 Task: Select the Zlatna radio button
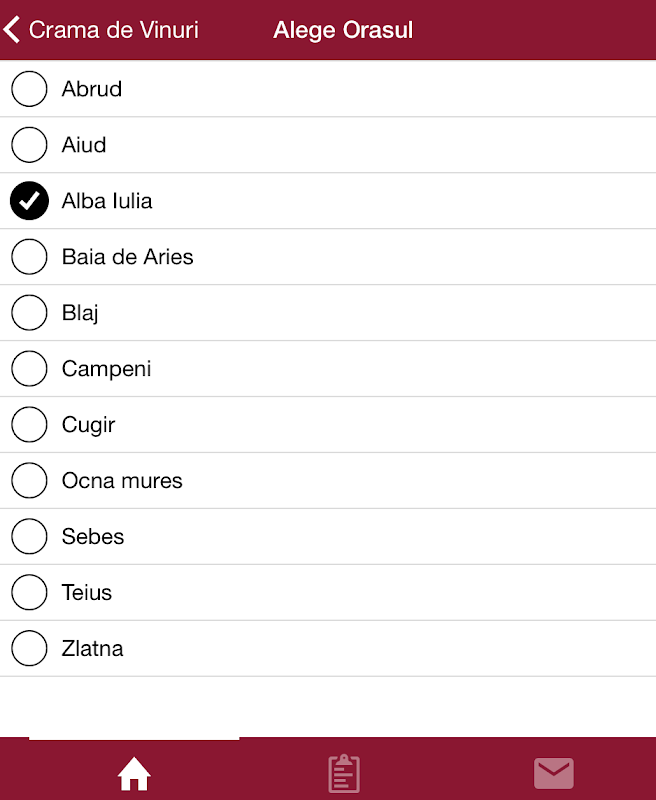(x=29, y=649)
